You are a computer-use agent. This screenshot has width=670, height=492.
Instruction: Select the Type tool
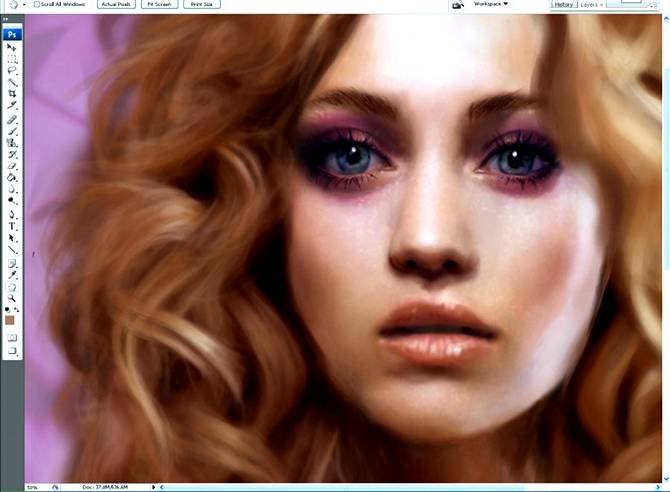tap(12, 226)
